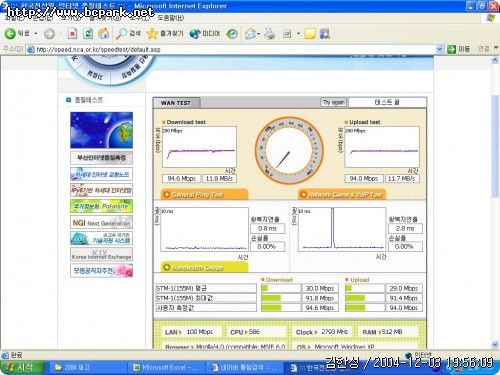Click the NGI Next Generation banner link
500x375 pixels.
[x=101, y=222]
